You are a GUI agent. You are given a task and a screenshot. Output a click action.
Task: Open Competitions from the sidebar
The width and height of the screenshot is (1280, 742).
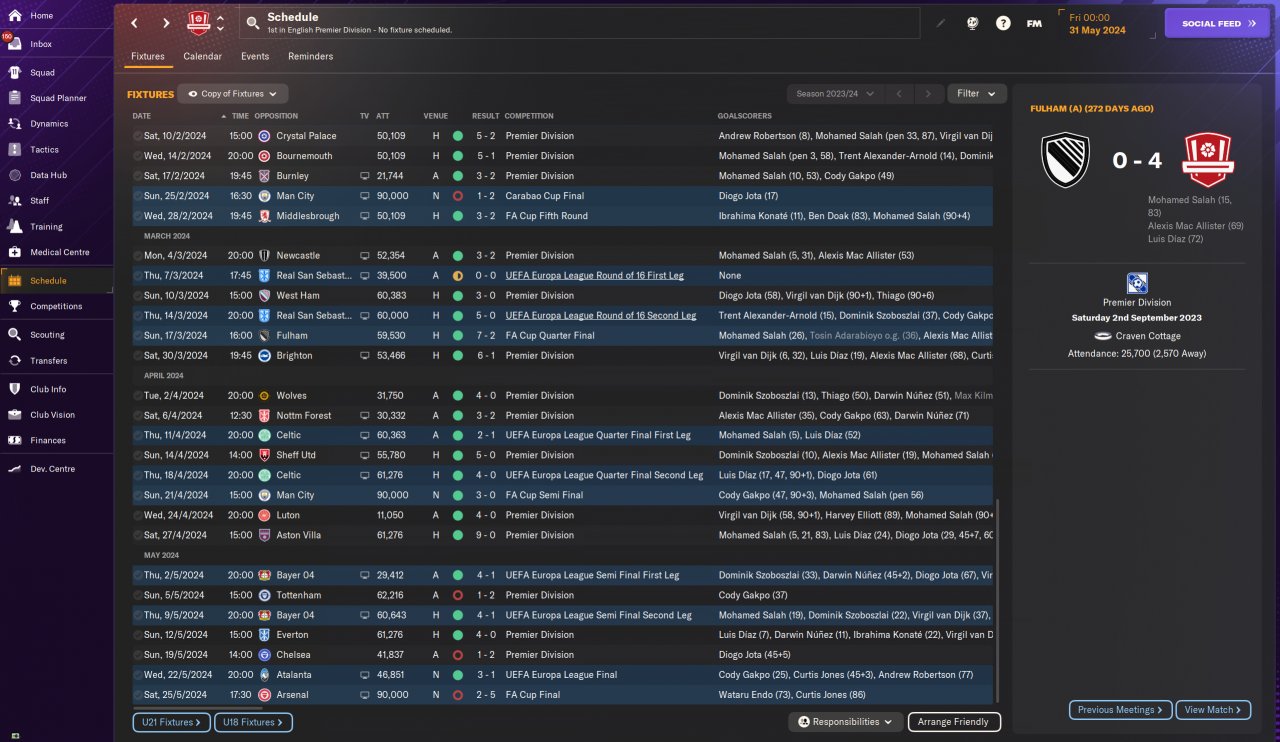57,306
